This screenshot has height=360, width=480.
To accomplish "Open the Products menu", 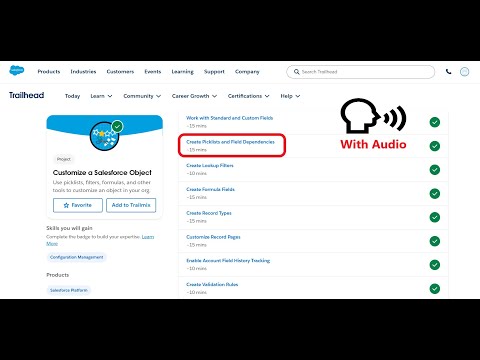I will 49,72.
